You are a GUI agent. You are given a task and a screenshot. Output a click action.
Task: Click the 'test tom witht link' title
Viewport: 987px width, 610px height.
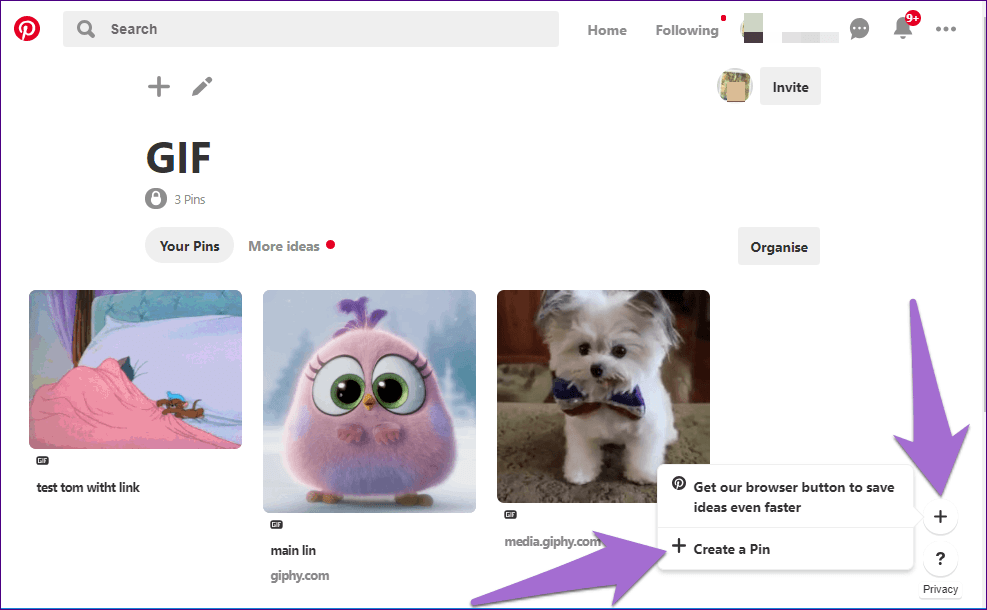(x=88, y=487)
